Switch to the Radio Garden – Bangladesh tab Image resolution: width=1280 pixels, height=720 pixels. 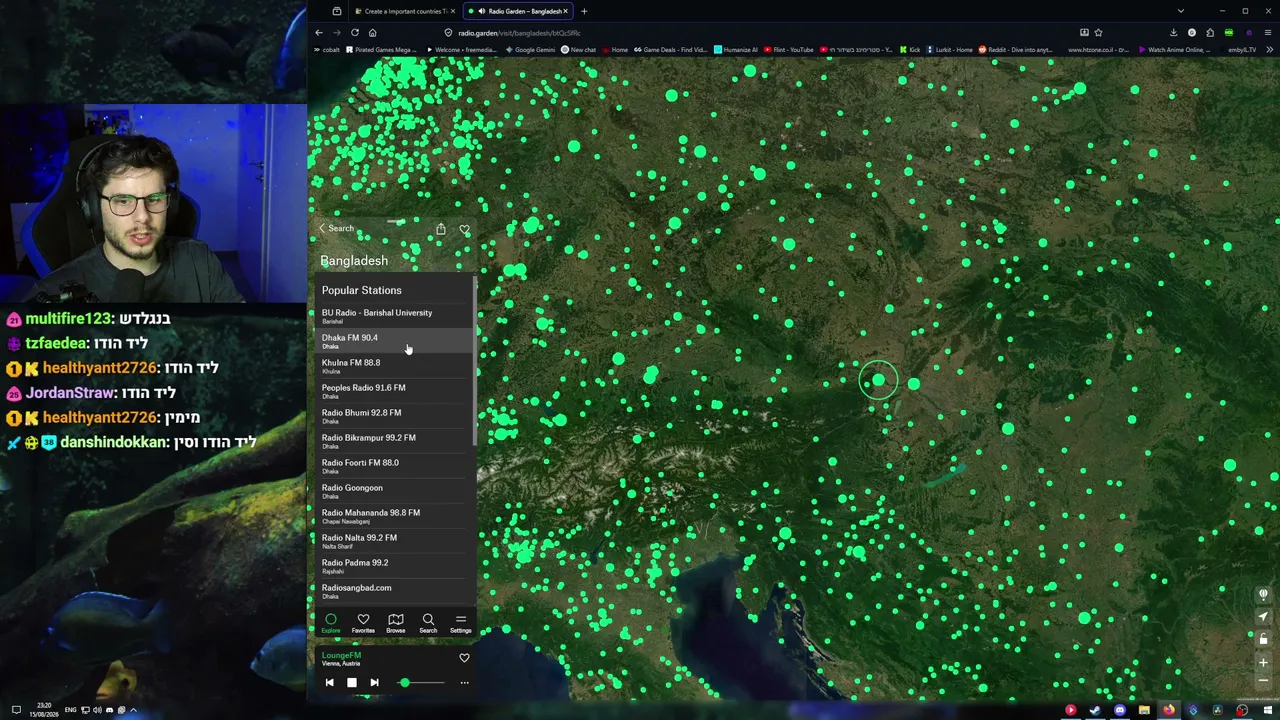[x=517, y=11]
